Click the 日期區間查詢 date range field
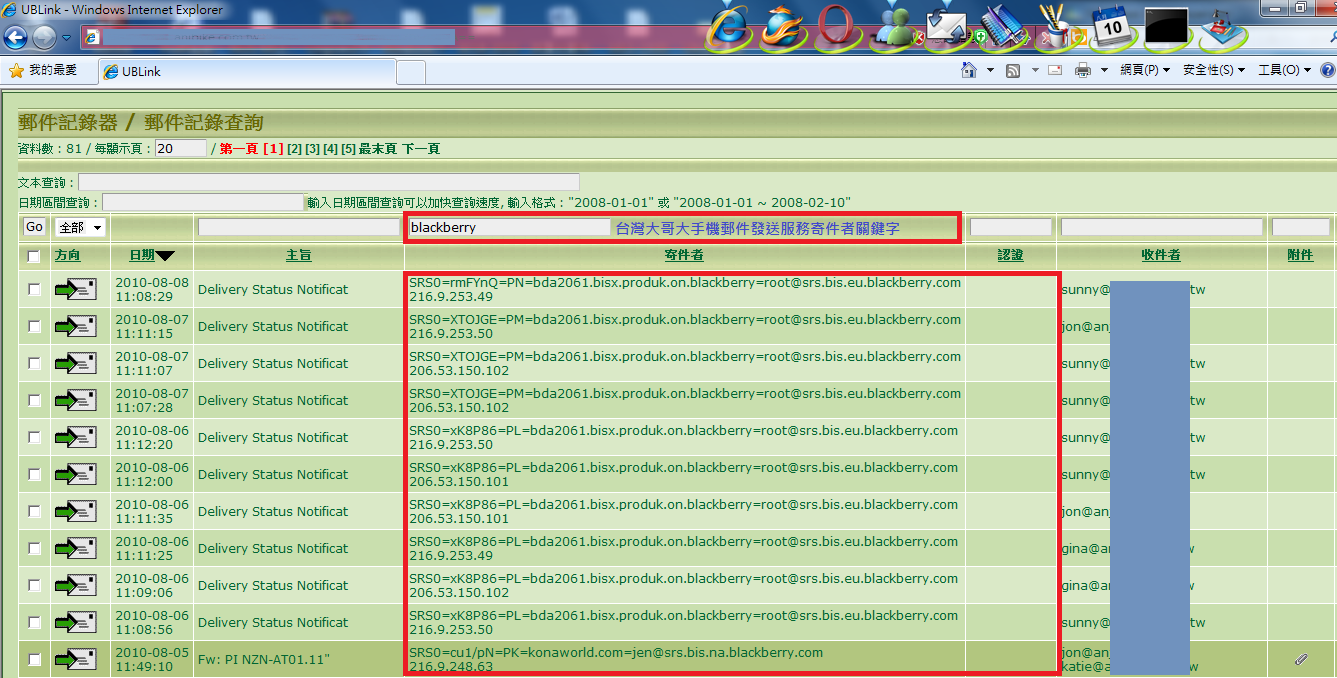Image resolution: width=1337 pixels, height=678 pixels. (203, 202)
